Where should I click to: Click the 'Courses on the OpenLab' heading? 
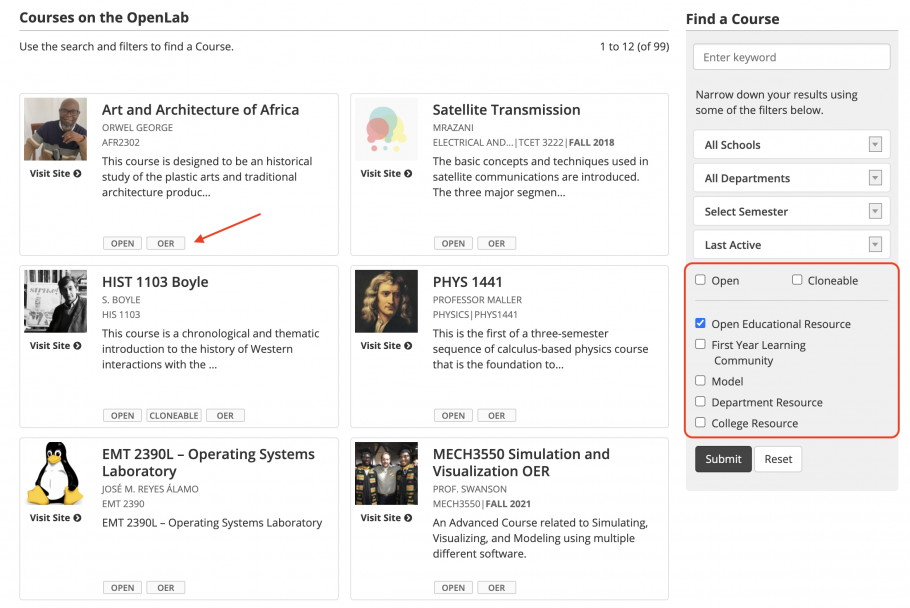[104, 17]
